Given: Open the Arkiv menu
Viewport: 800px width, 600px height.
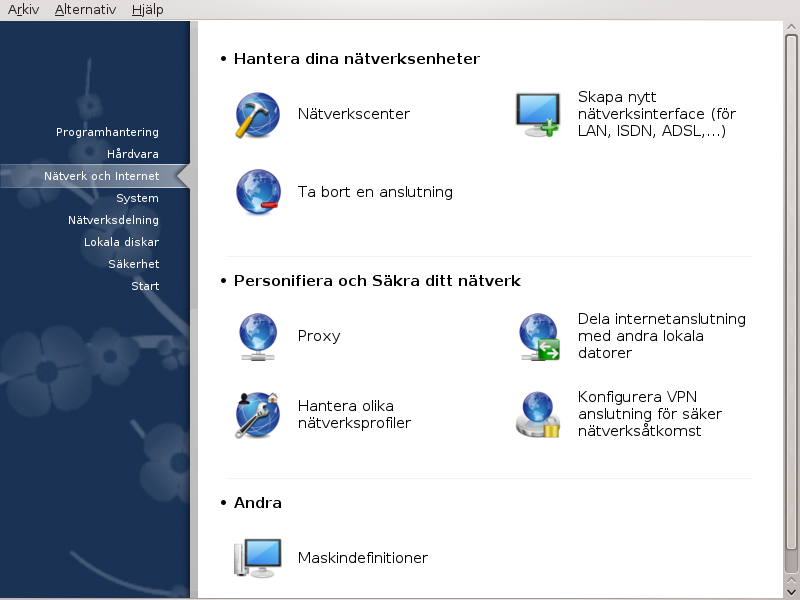Looking at the screenshot, I should coord(23,9).
